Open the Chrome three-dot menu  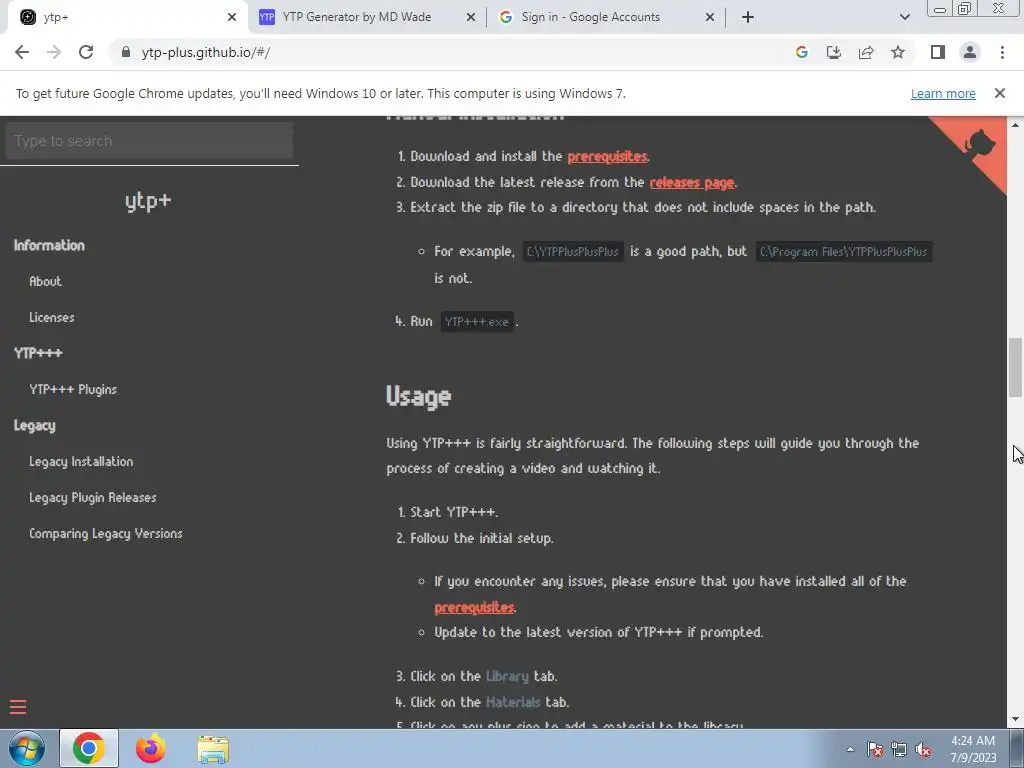point(1002,52)
